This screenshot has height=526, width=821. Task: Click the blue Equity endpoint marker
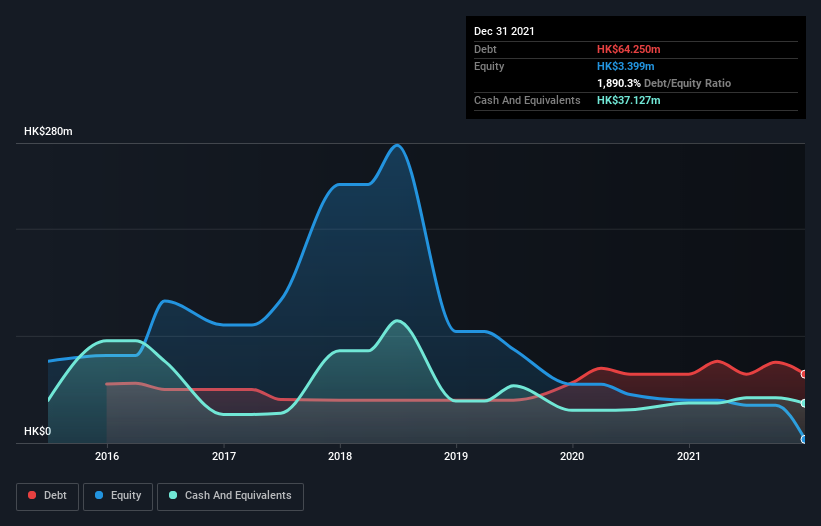click(x=804, y=440)
